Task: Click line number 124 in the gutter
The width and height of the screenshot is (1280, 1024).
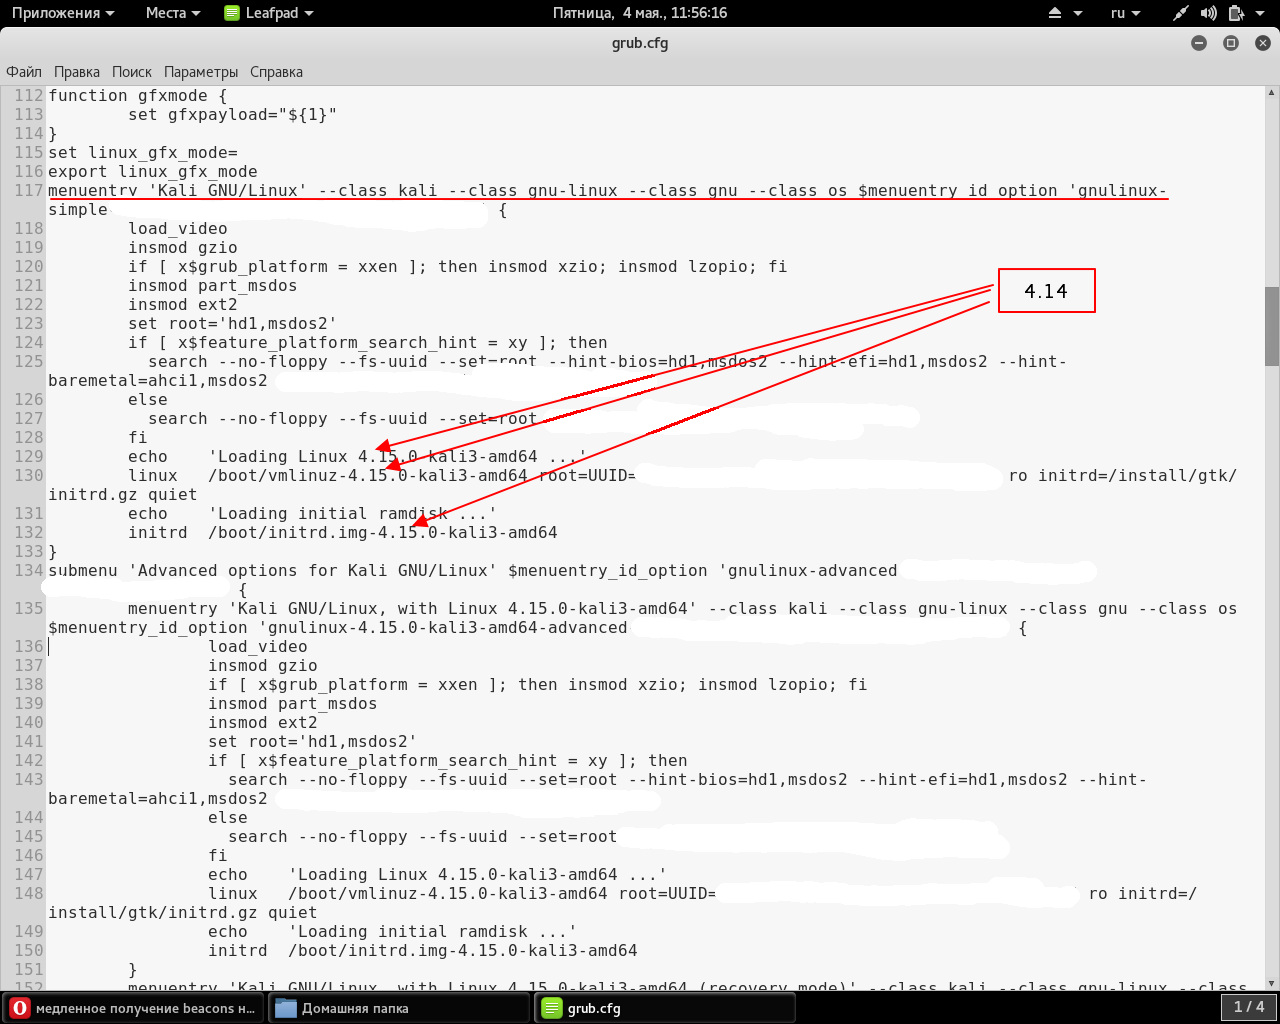Action: [x=29, y=343]
